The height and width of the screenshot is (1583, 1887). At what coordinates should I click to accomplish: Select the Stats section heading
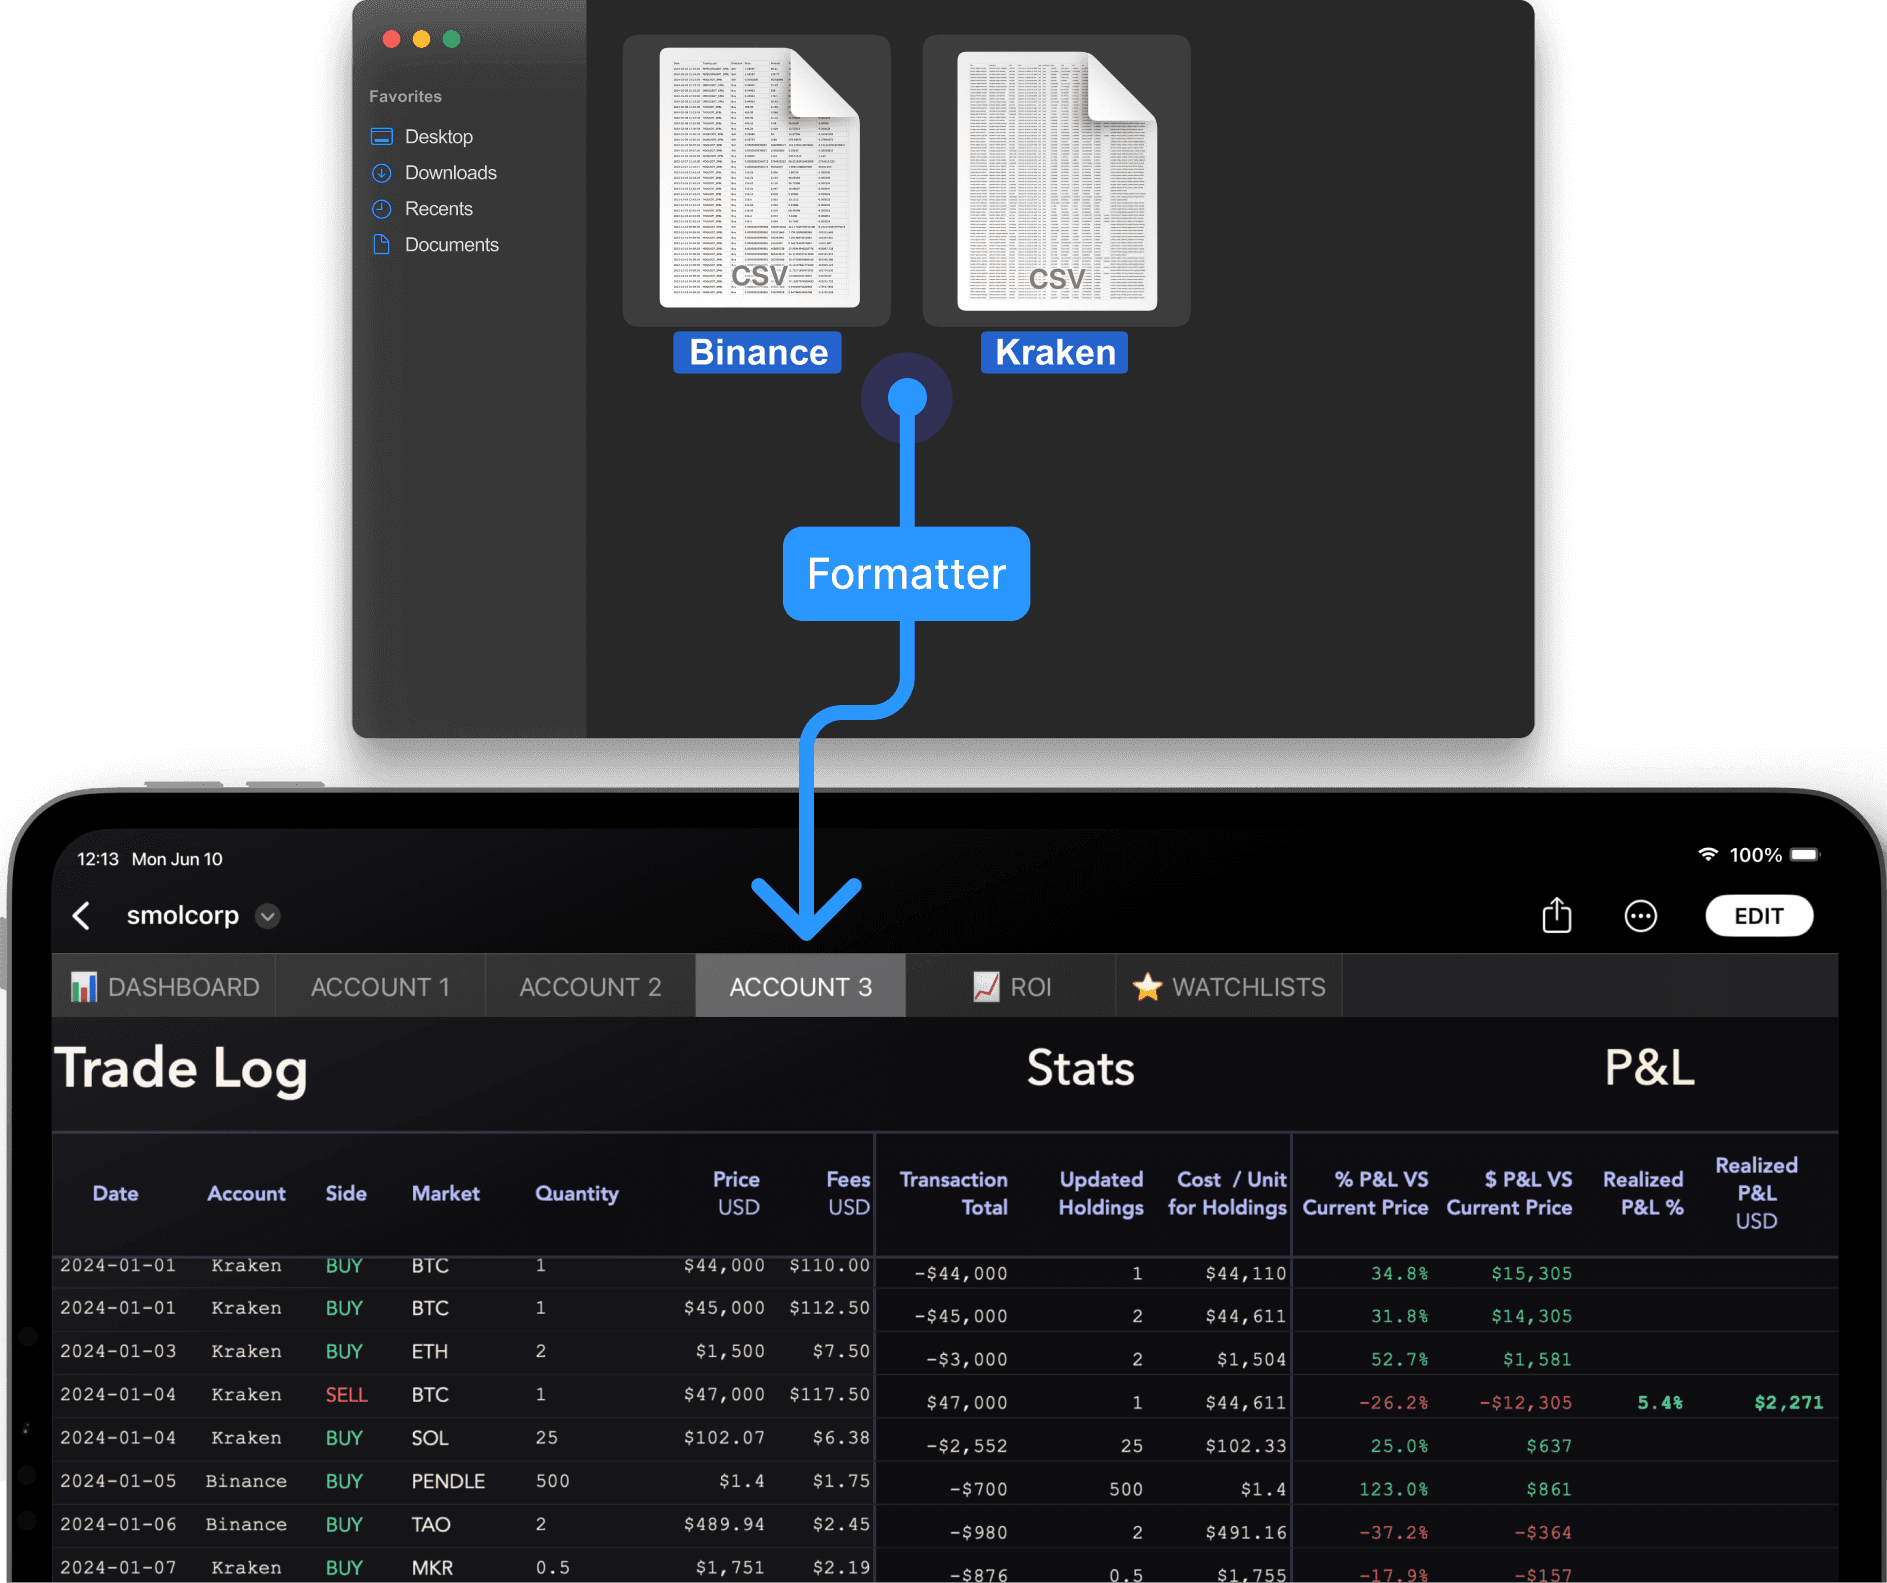[1080, 1067]
